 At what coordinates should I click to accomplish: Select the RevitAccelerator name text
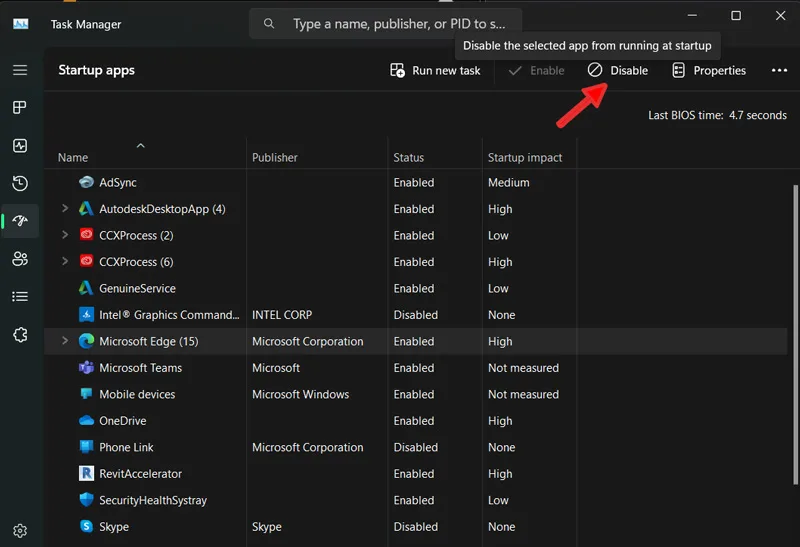pos(140,474)
